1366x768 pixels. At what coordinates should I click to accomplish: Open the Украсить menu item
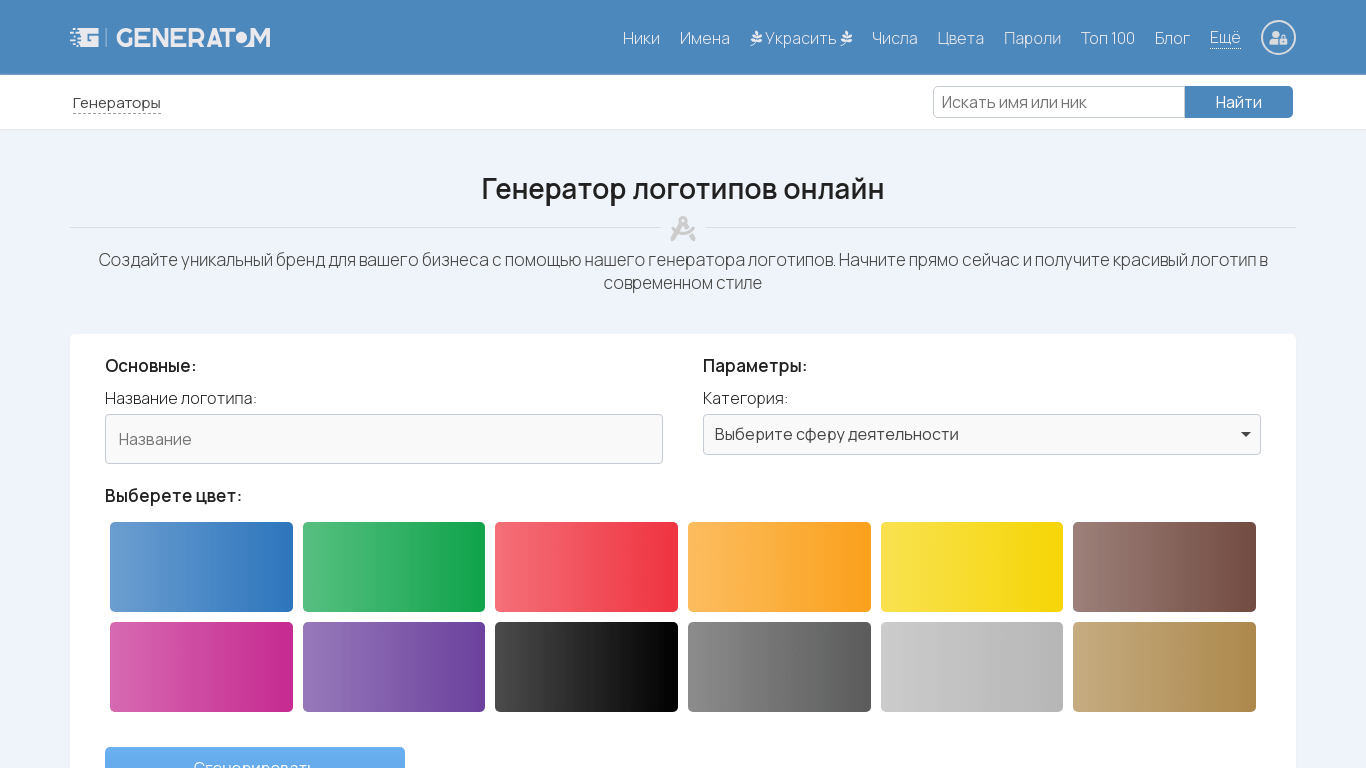point(800,38)
